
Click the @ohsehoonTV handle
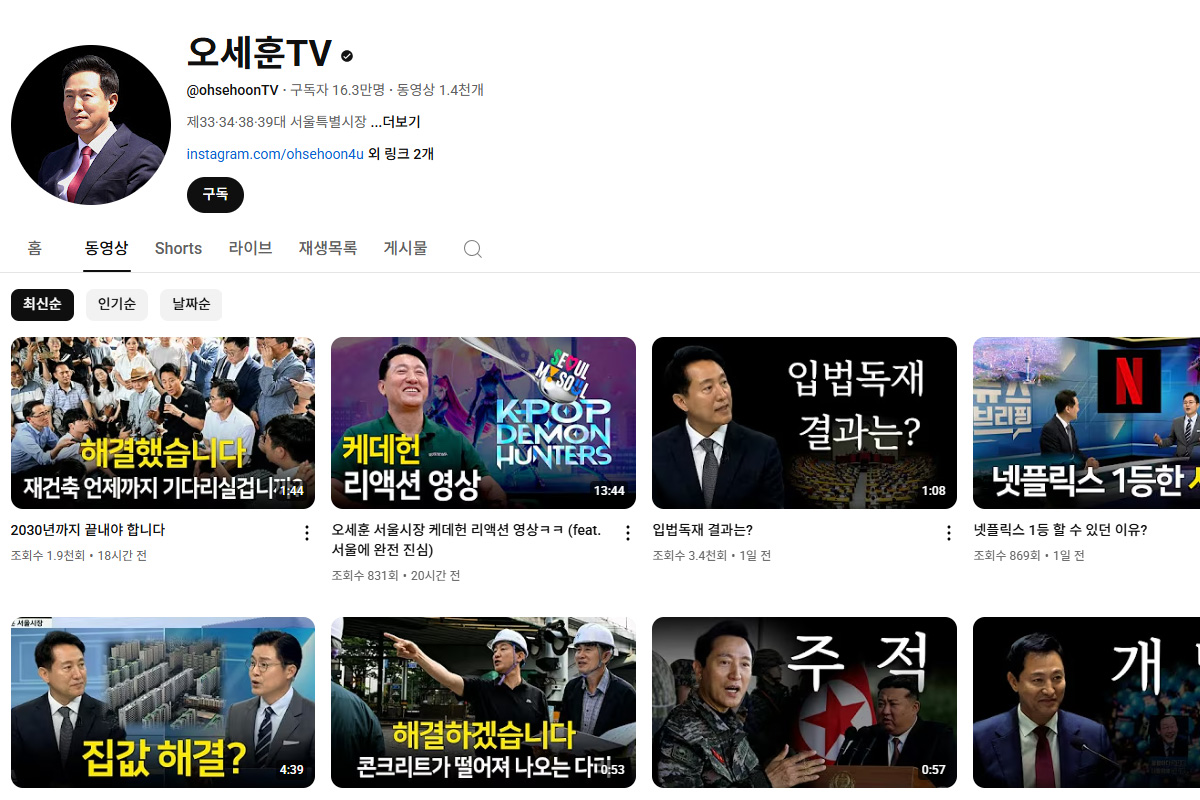[x=233, y=90]
